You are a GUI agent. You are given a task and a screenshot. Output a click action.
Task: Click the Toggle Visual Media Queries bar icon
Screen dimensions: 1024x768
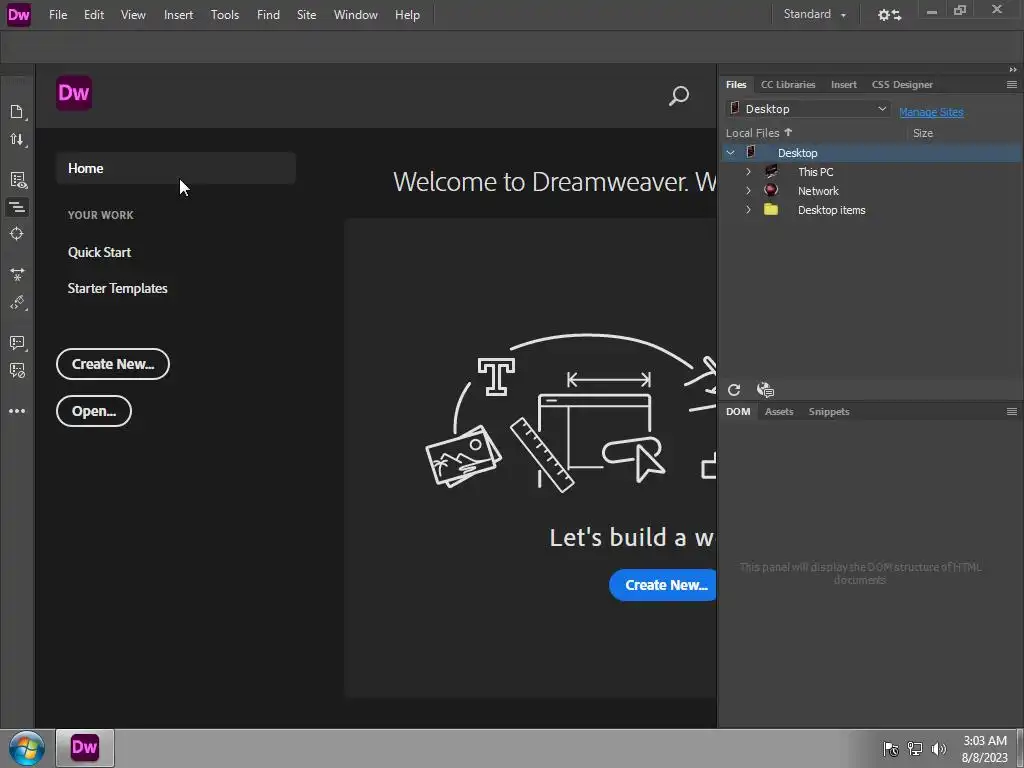(17, 207)
